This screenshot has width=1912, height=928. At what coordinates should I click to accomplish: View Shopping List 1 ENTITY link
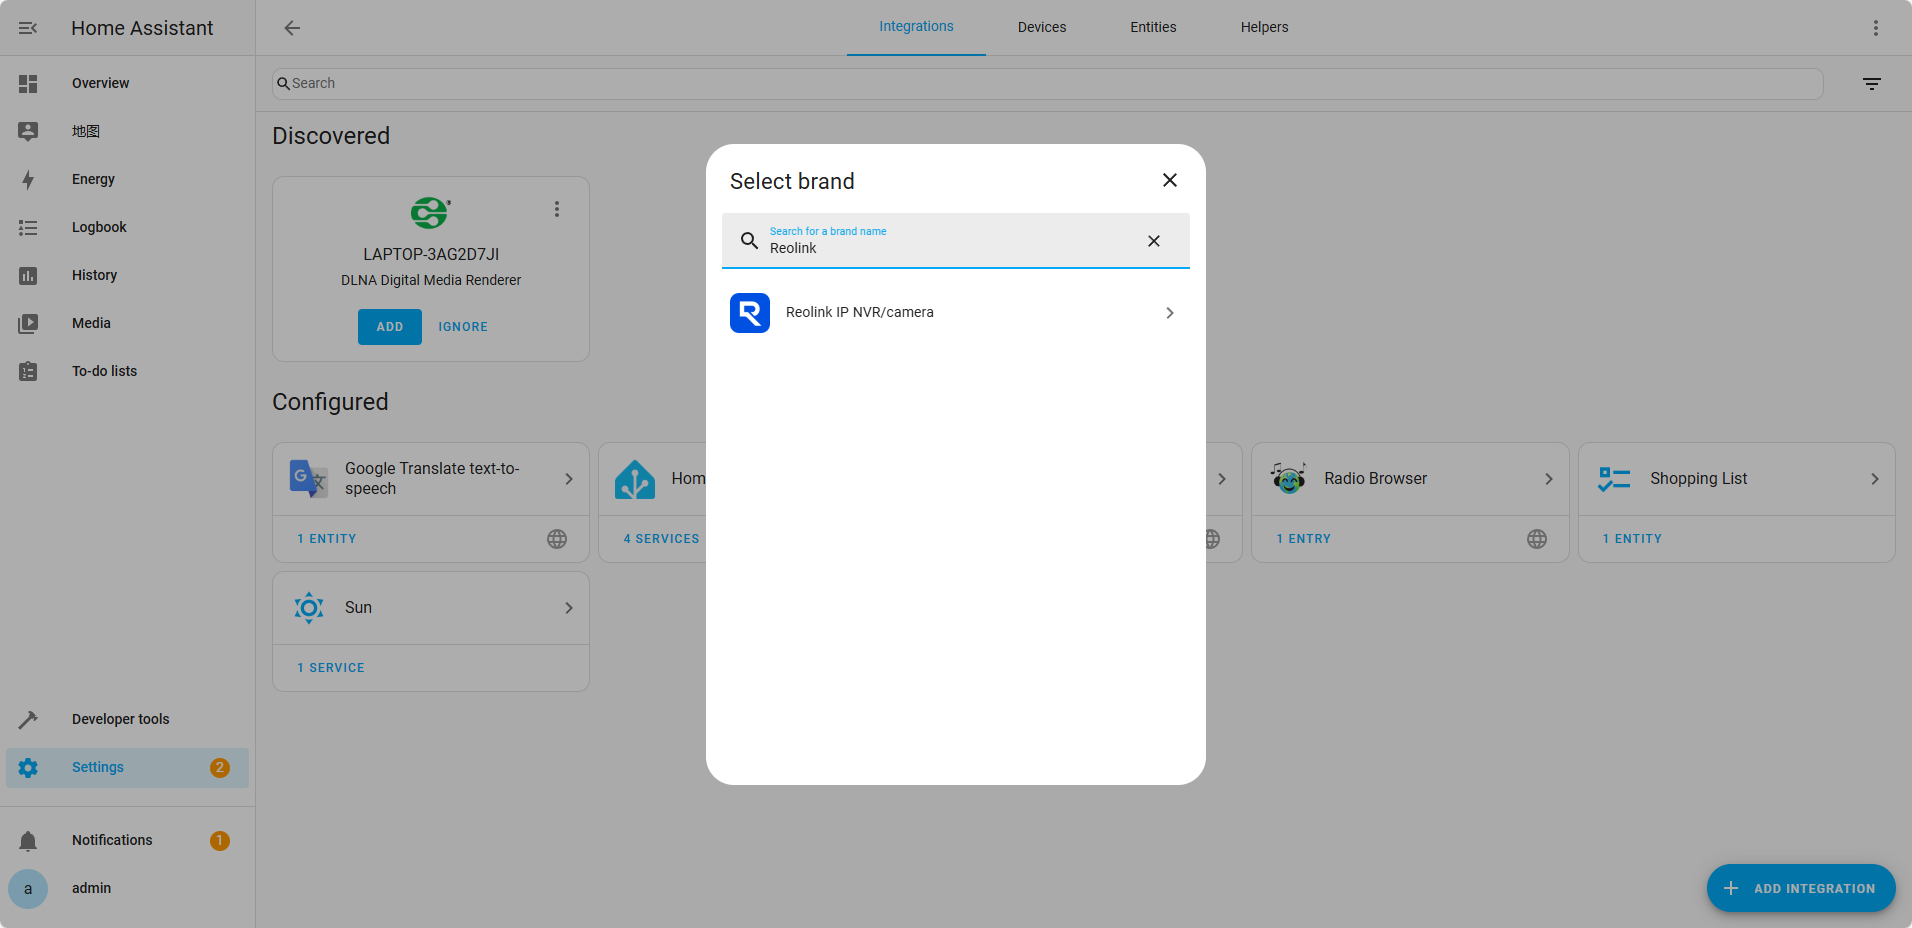point(1632,539)
